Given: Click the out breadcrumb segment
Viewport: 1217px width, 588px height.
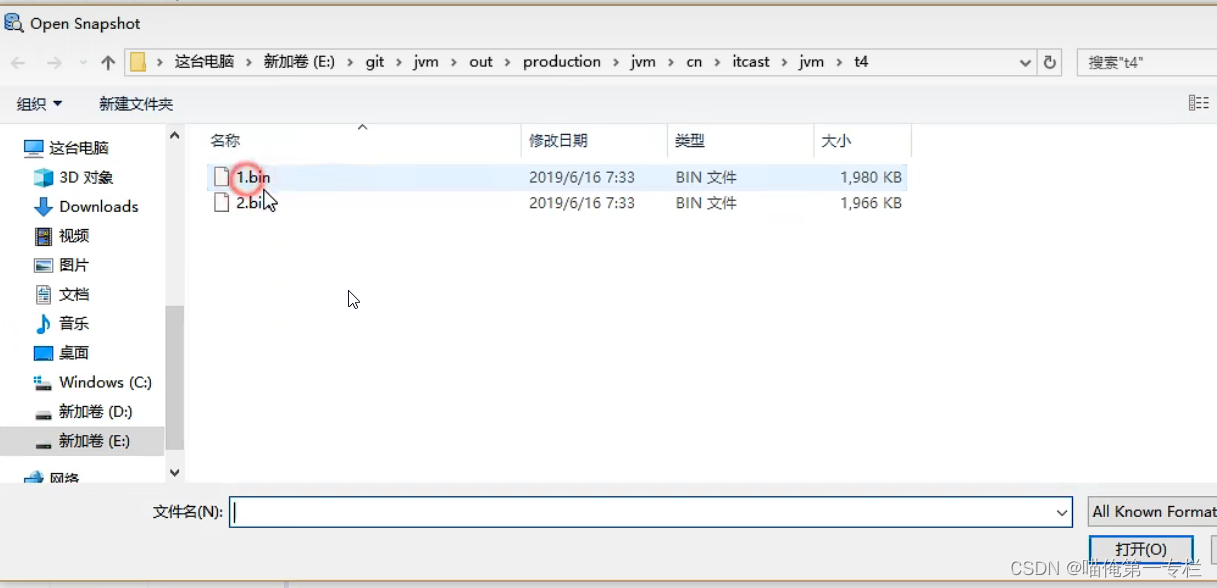Looking at the screenshot, I should coord(481,62).
